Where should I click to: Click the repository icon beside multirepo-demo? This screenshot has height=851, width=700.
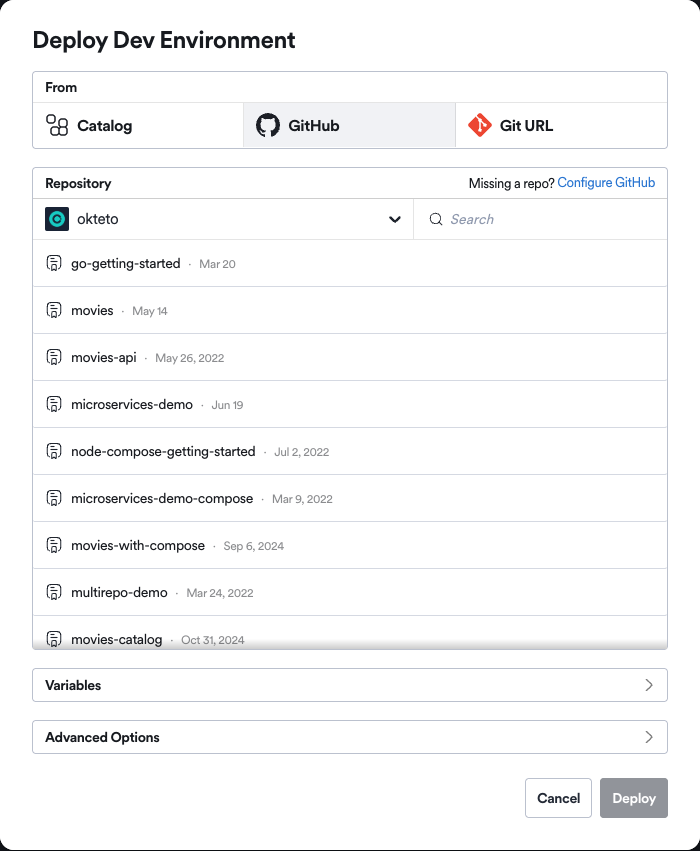pos(53,592)
